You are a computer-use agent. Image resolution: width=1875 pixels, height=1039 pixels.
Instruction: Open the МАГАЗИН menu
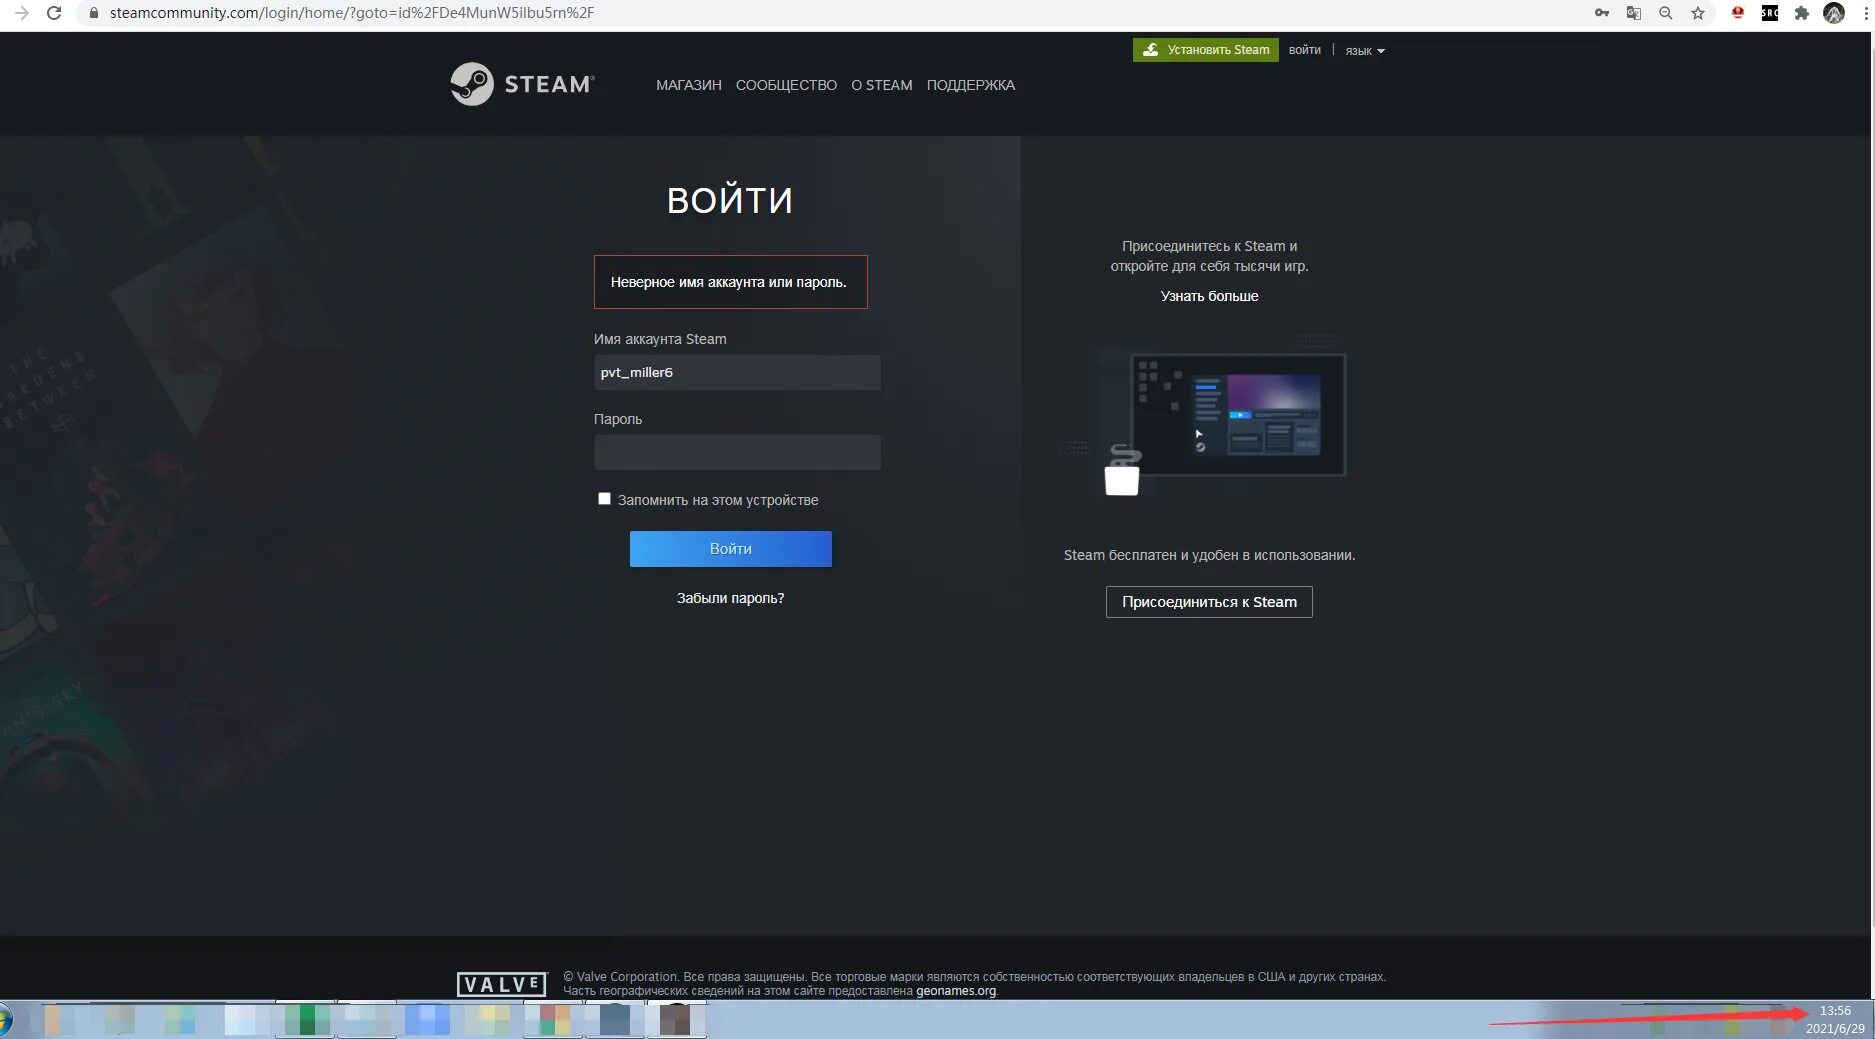click(x=689, y=85)
